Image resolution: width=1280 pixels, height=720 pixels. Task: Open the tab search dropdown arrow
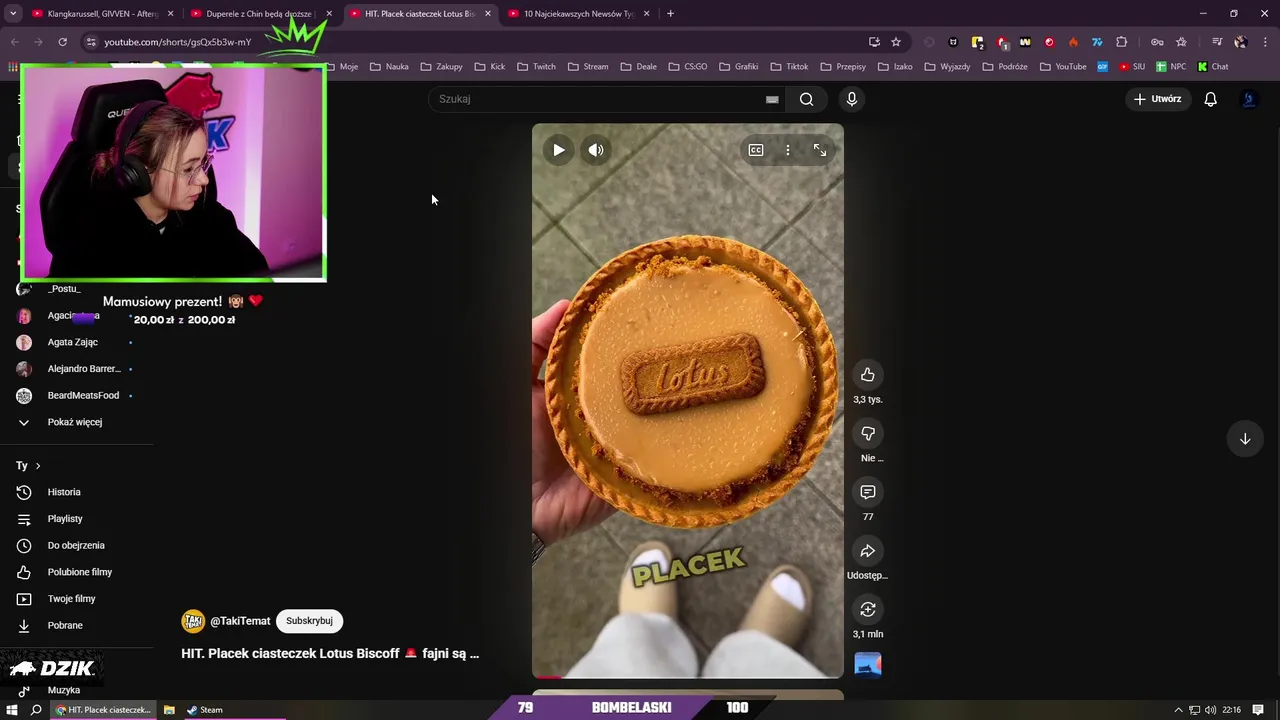pos(13,14)
